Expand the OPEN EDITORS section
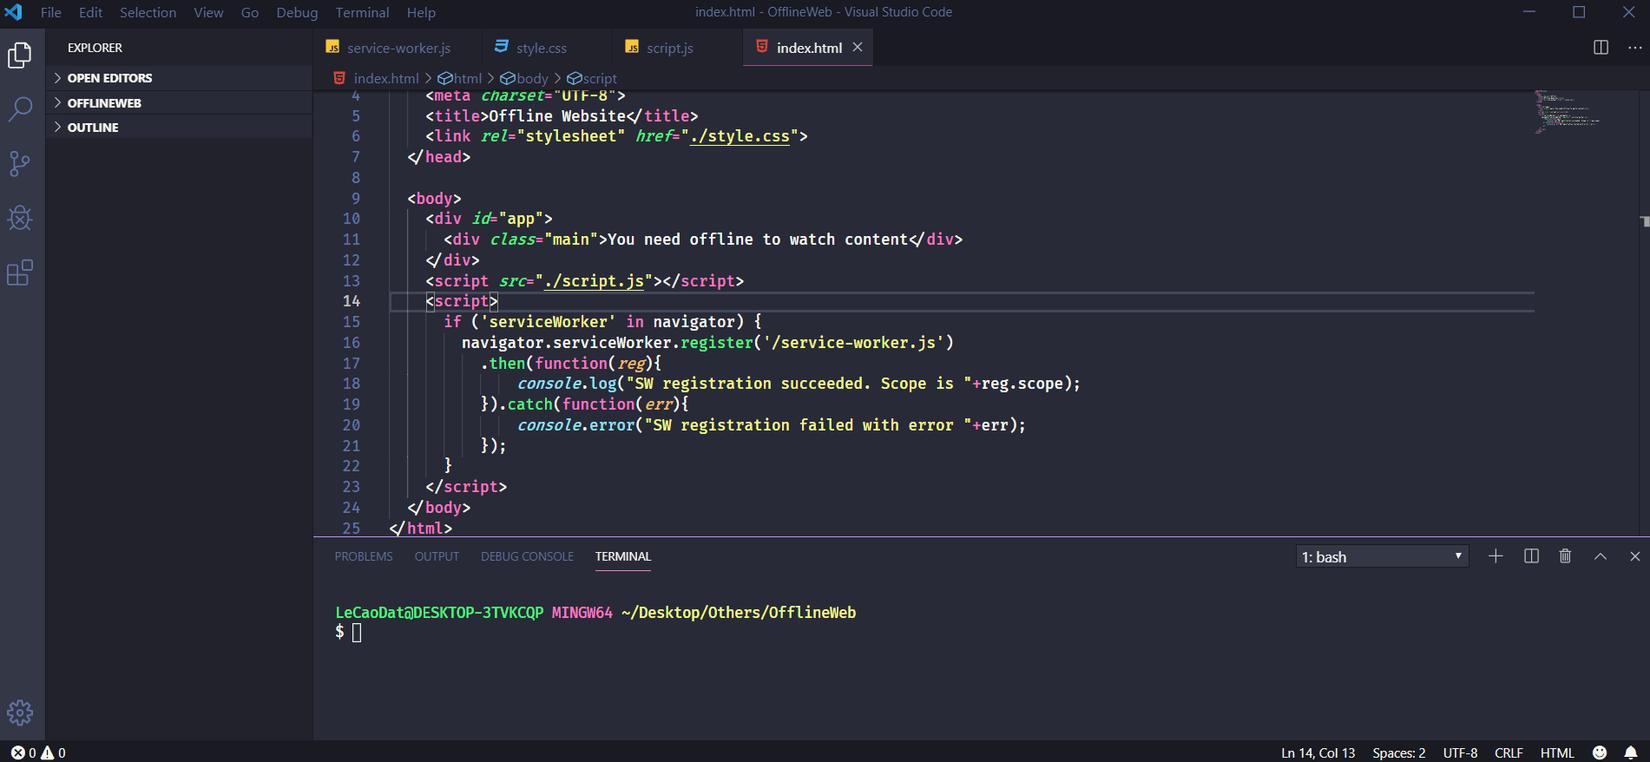 109,78
